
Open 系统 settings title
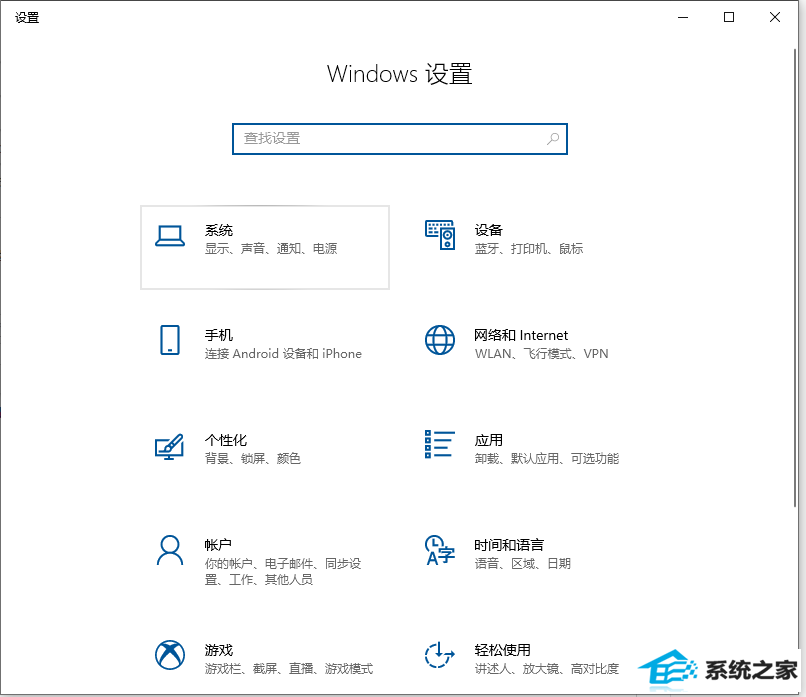point(218,230)
